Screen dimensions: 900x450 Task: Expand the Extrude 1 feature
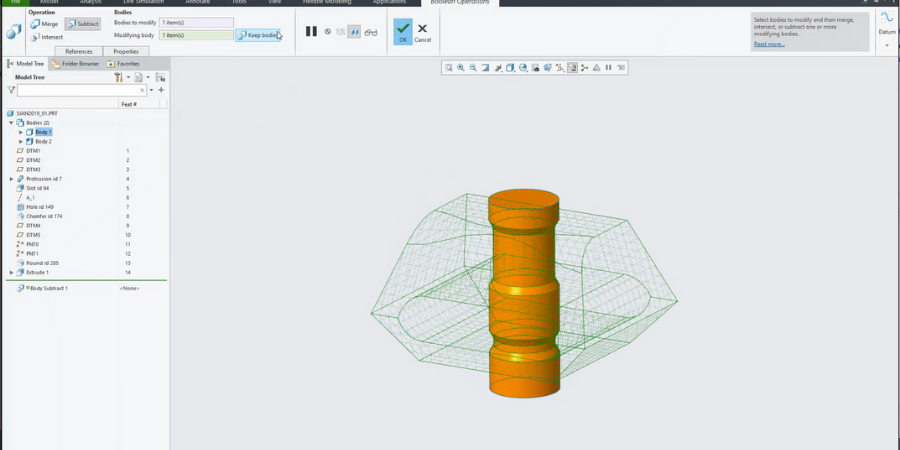click(x=11, y=272)
